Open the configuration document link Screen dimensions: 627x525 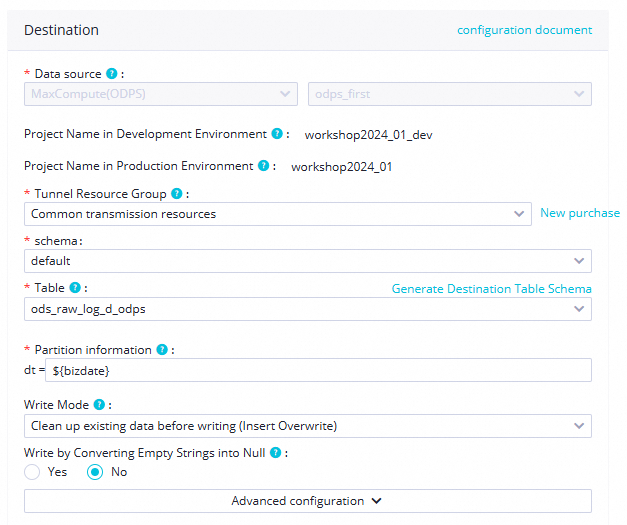tap(524, 30)
